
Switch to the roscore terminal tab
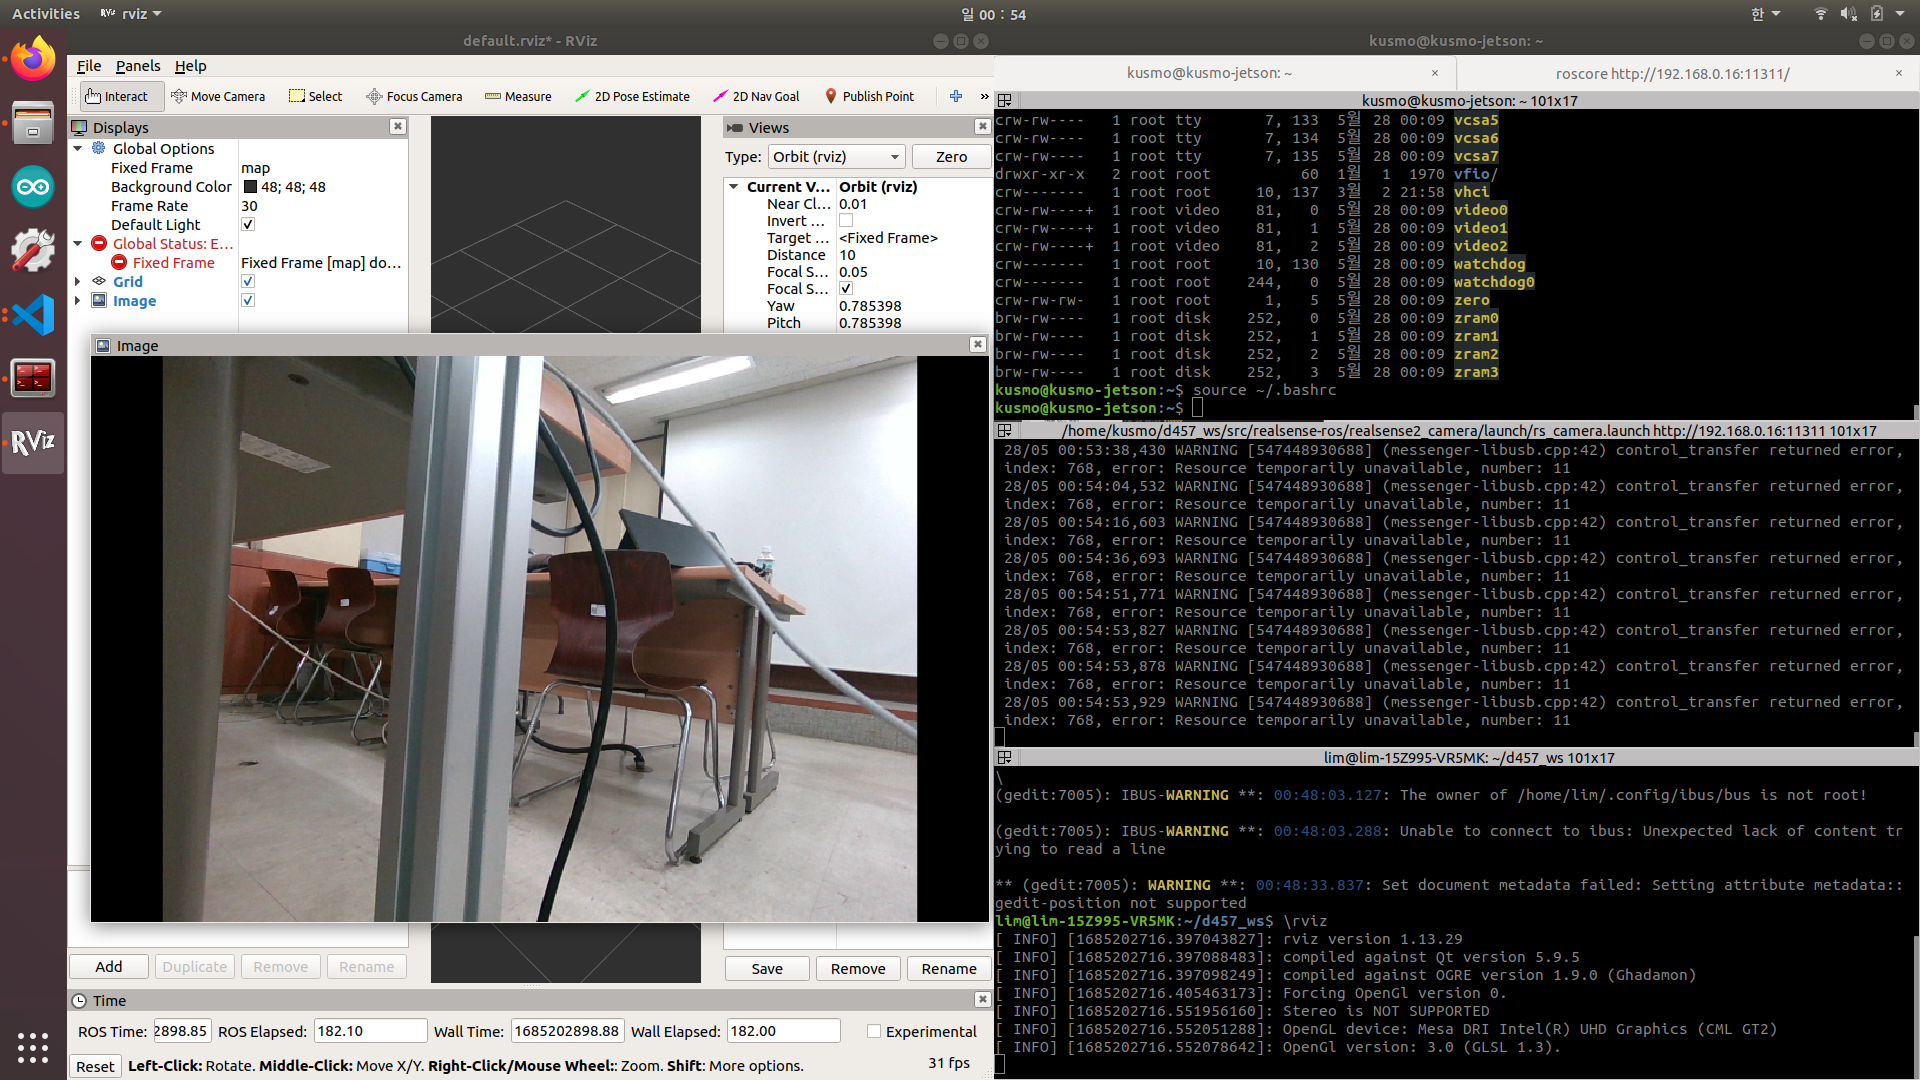(1672, 73)
